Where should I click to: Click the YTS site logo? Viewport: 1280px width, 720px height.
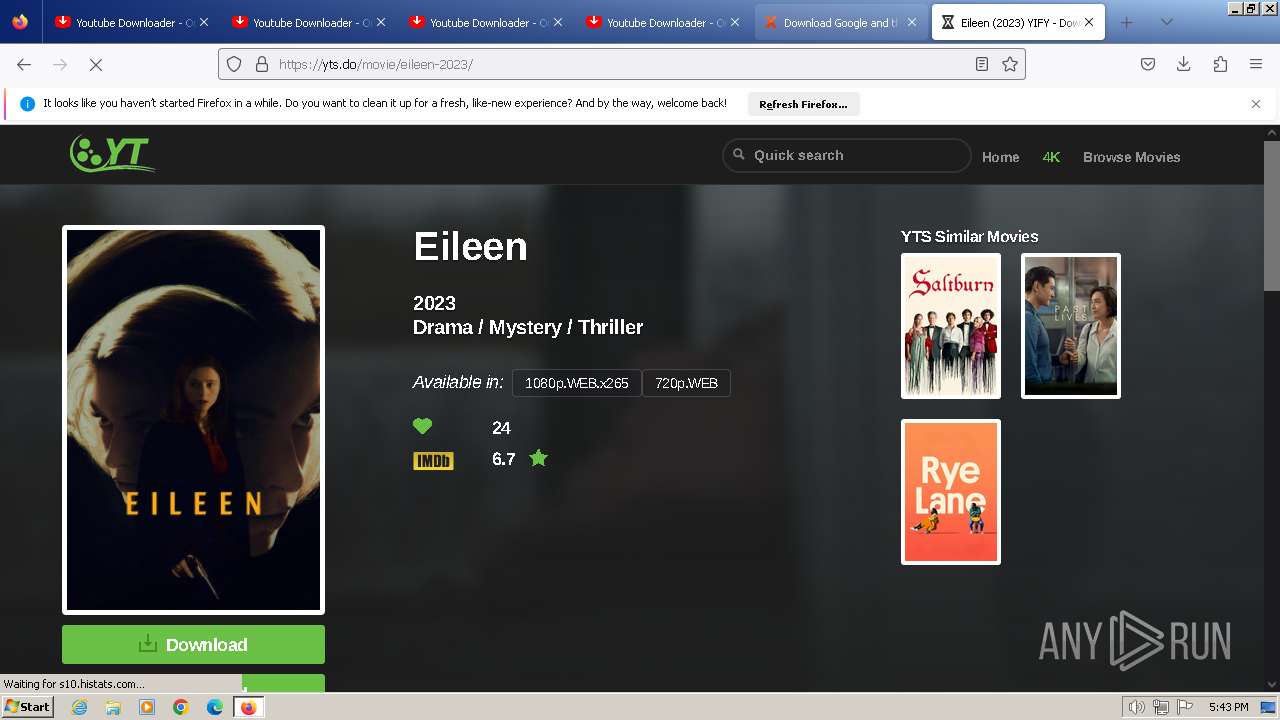[x=112, y=153]
